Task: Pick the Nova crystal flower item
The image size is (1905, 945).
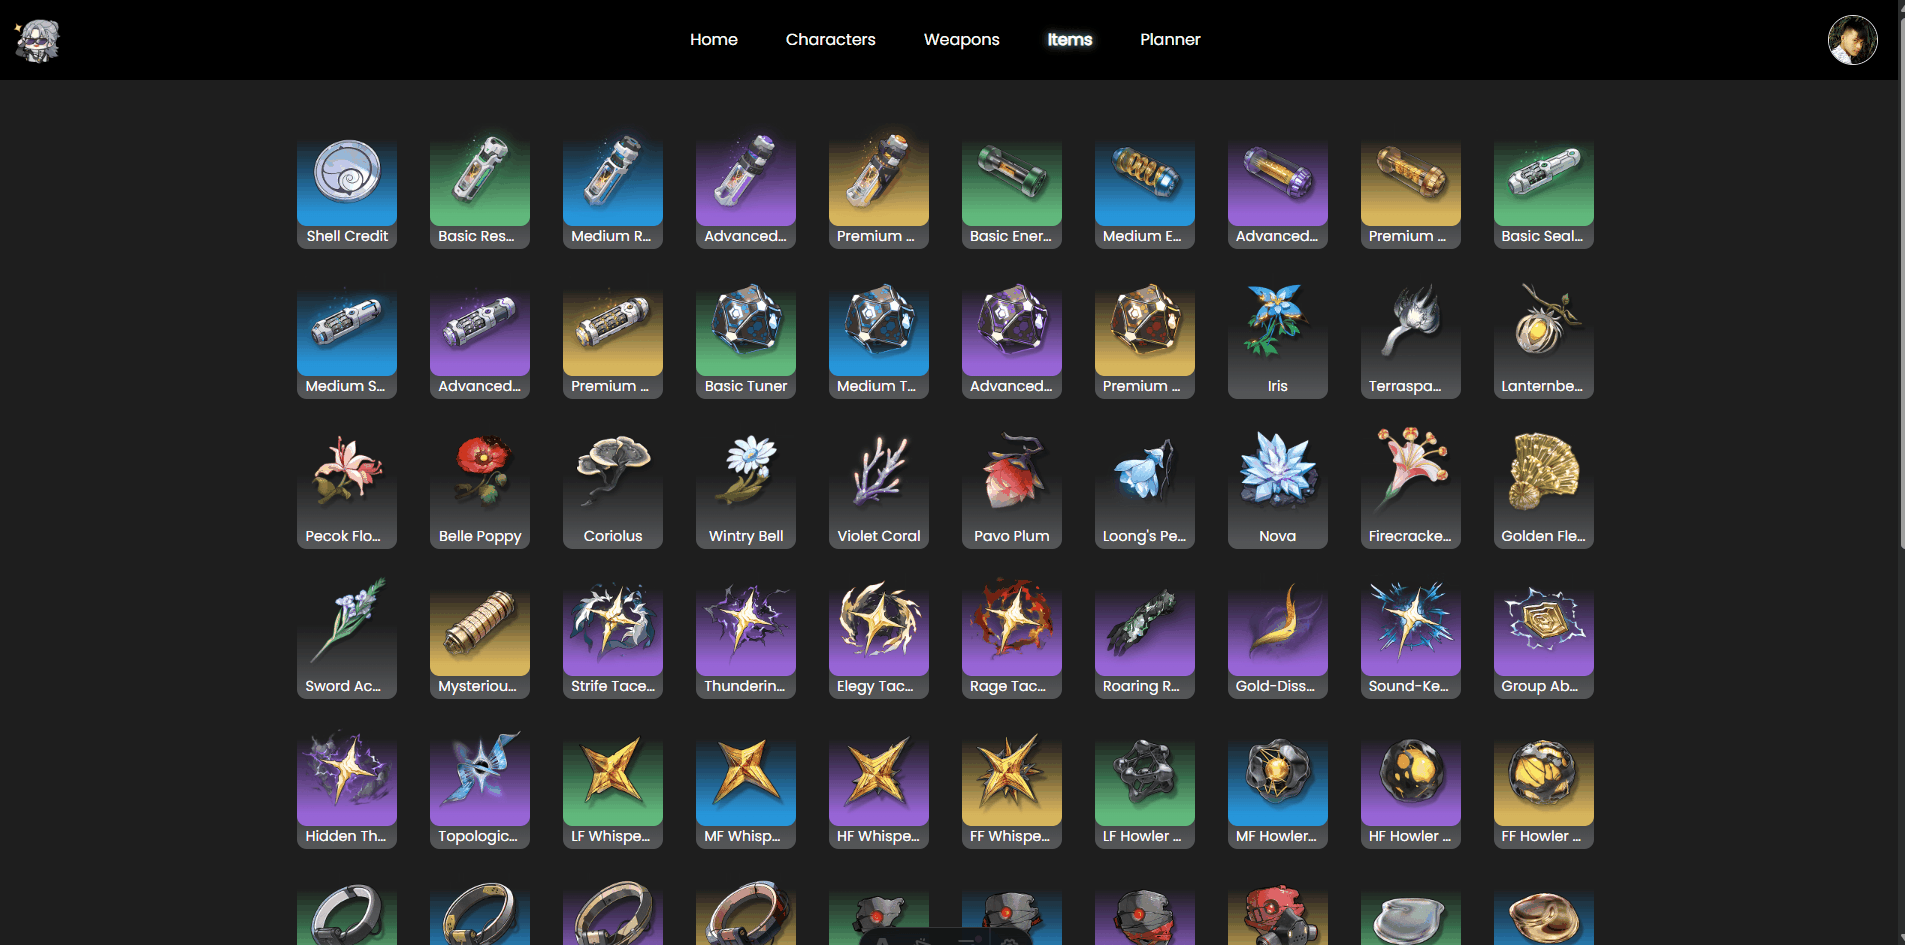Action: tap(1277, 490)
